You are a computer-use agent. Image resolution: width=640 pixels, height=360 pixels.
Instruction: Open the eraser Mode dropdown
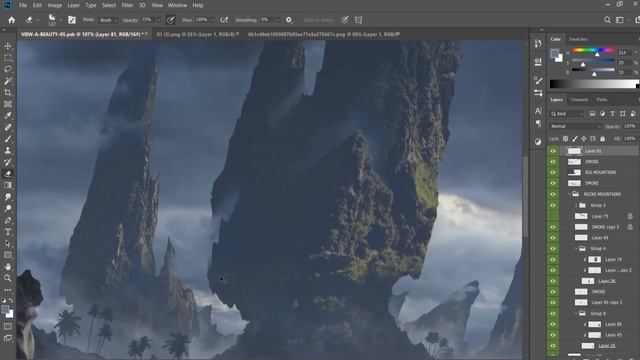tap(109, 20)
